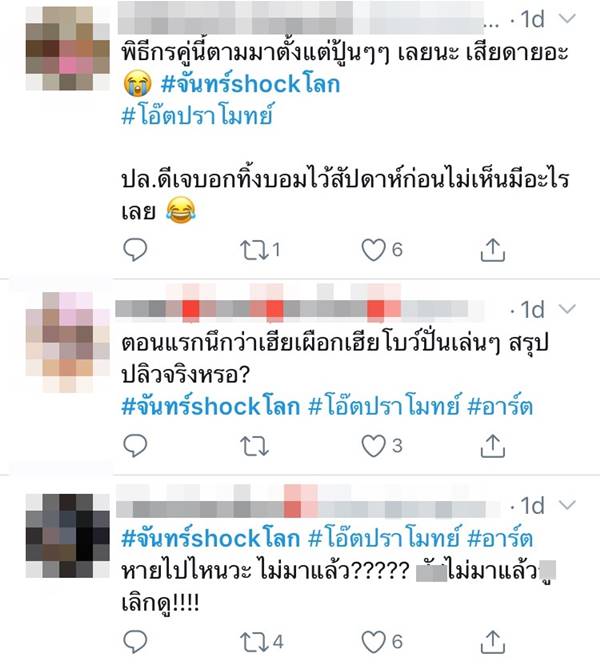600x669 pixels.
Task: Retweet the second tweet with no retweets
Action: (254, 446)
